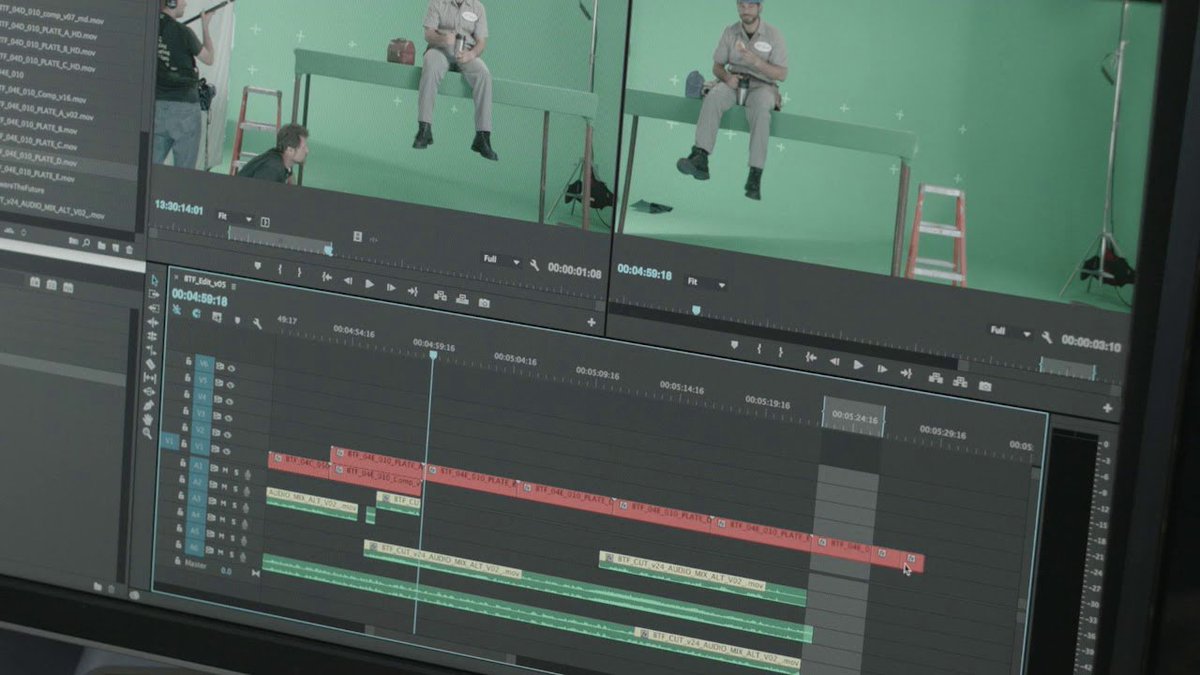Toggle V6 track output eye
The height and width of the screenshot is (675, 1200).
point(231,368)
